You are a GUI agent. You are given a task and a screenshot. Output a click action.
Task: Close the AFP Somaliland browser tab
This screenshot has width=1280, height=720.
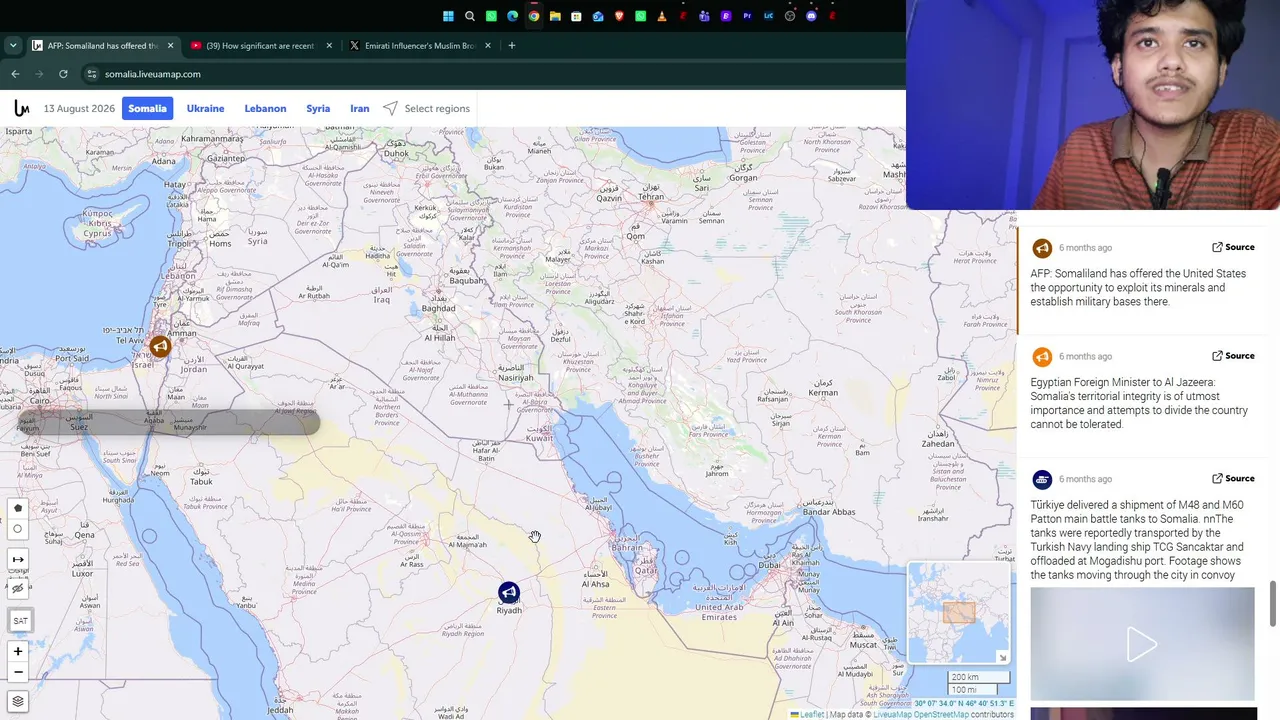[171, 46]
